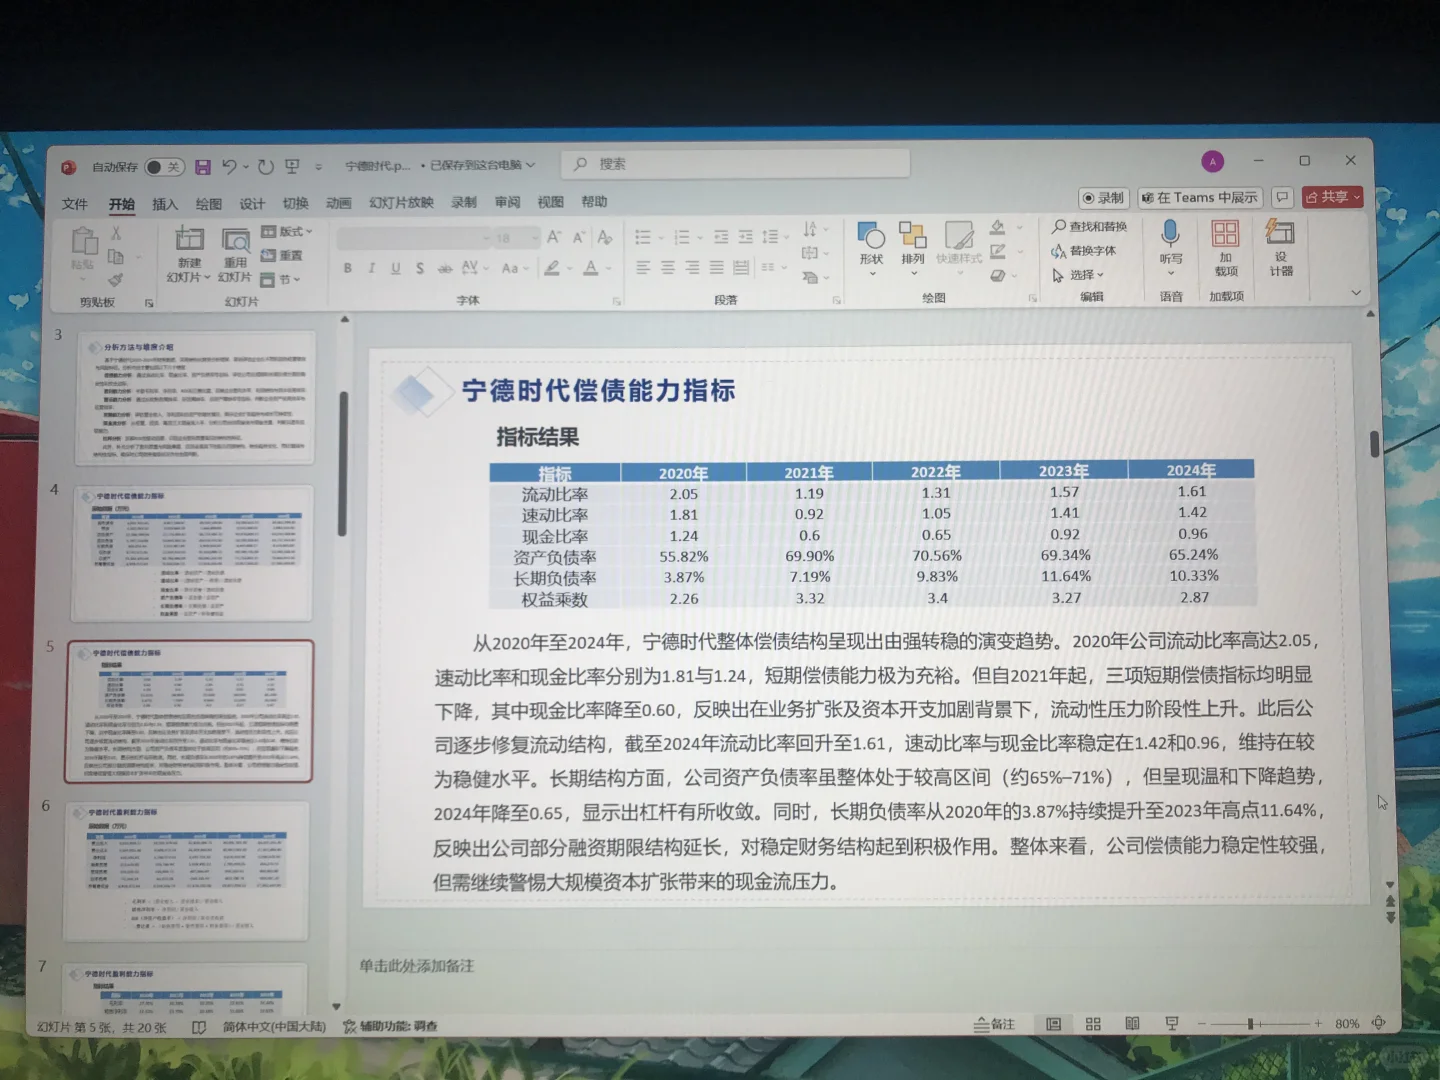This screenshot has height=1080, width=1440.
Task: Click the normal view button
Action: [x=1053, y=1024]
